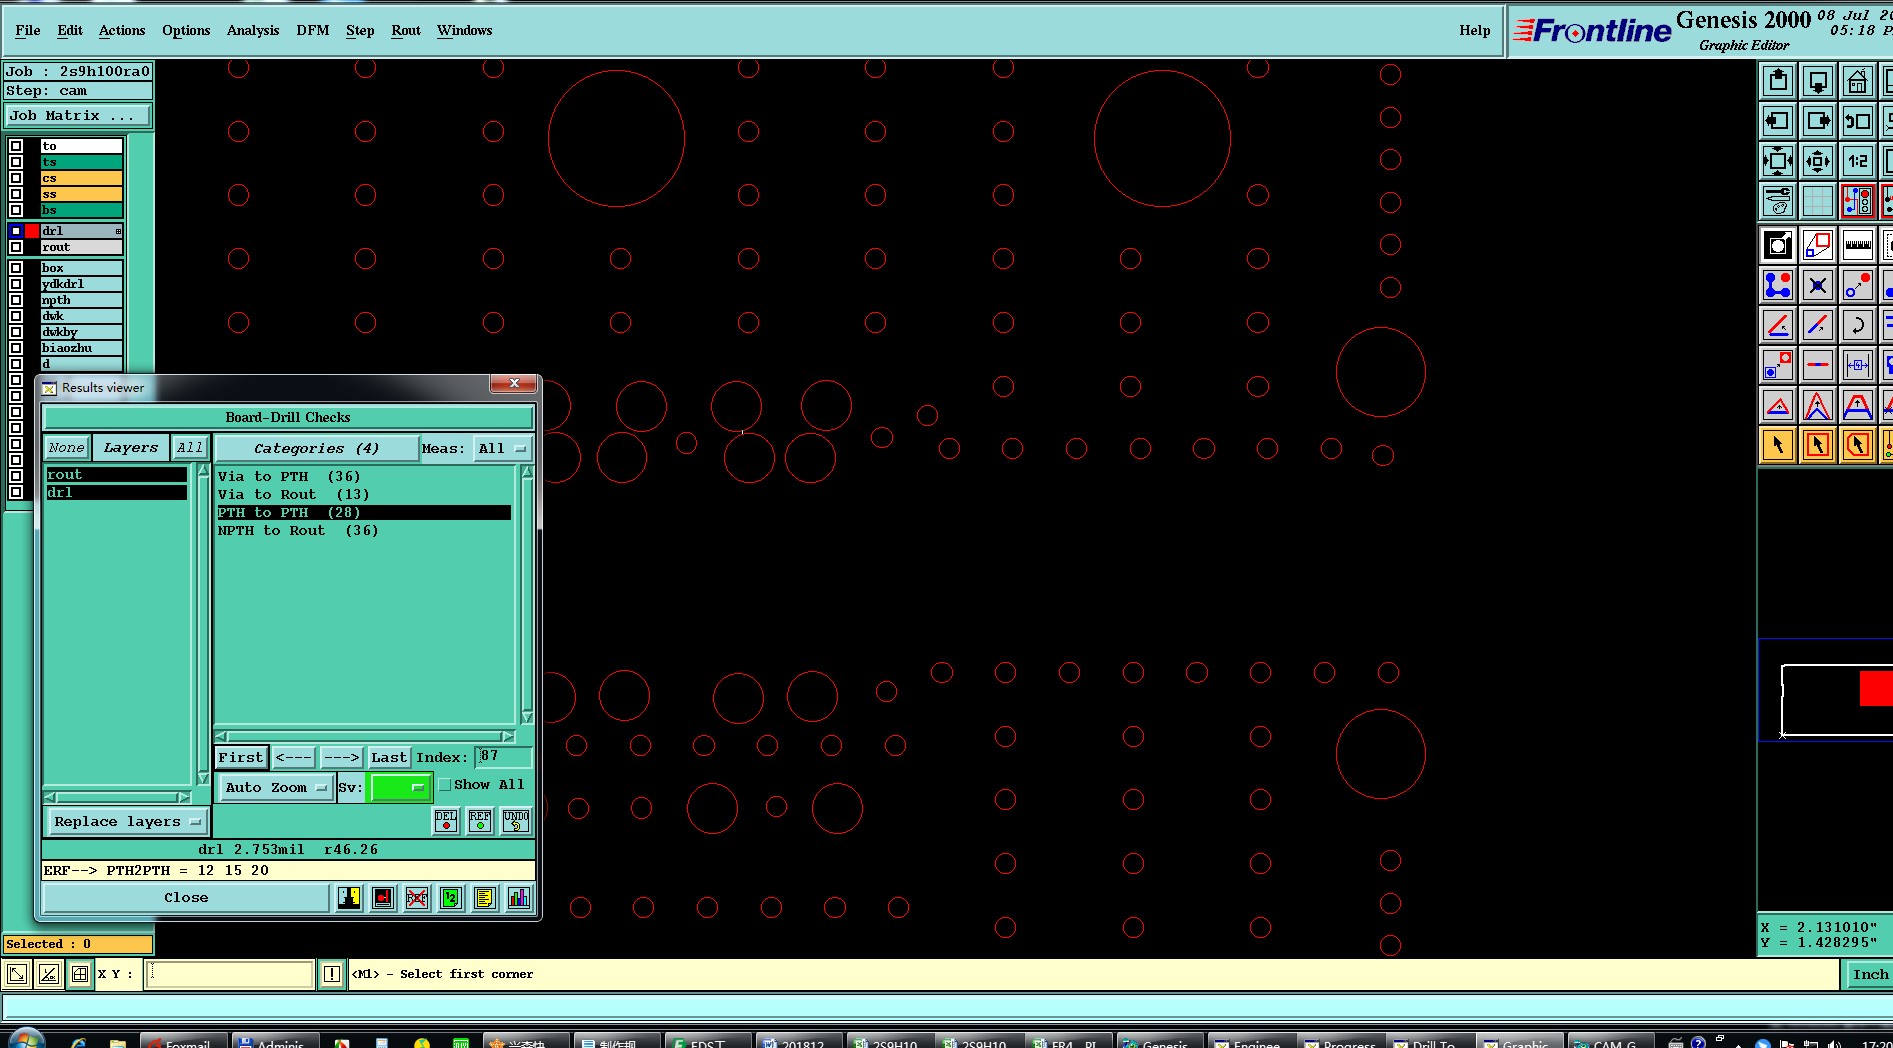This screenshot has width=1893, height=1048.
Task: Toggle the 'ss' layer checkbox
Action: (x=16, y=194)
